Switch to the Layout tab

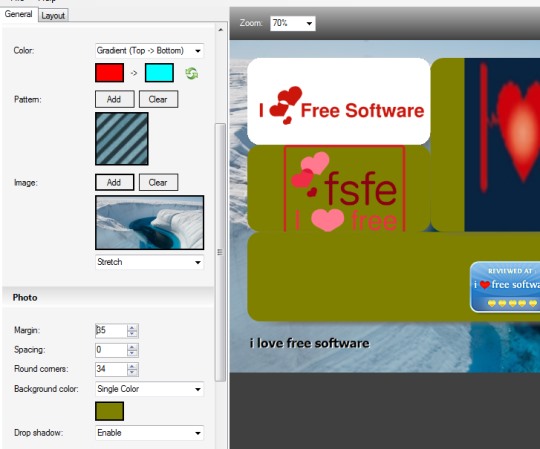pyautogui.click(x=53, y=16)
